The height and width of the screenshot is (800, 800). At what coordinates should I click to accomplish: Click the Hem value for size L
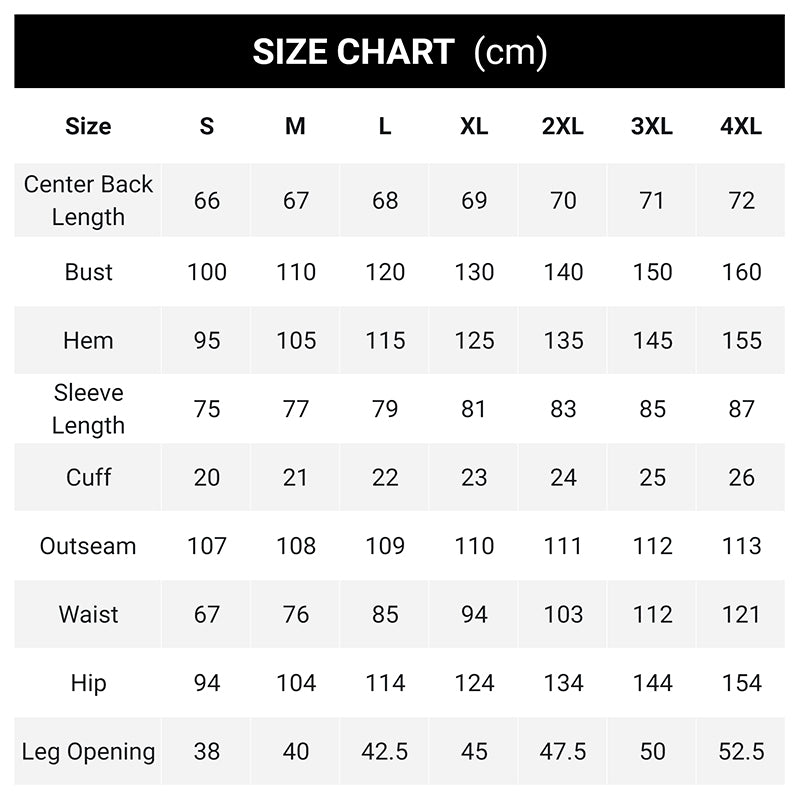pos(385,340)
